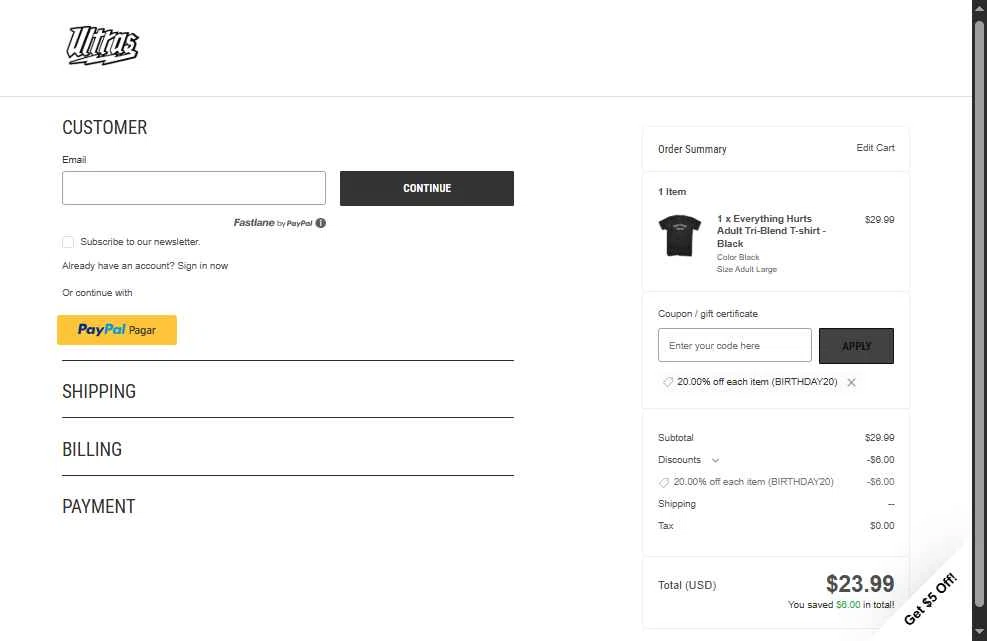Click the CUSTOMER section heading

coord(104,127)
